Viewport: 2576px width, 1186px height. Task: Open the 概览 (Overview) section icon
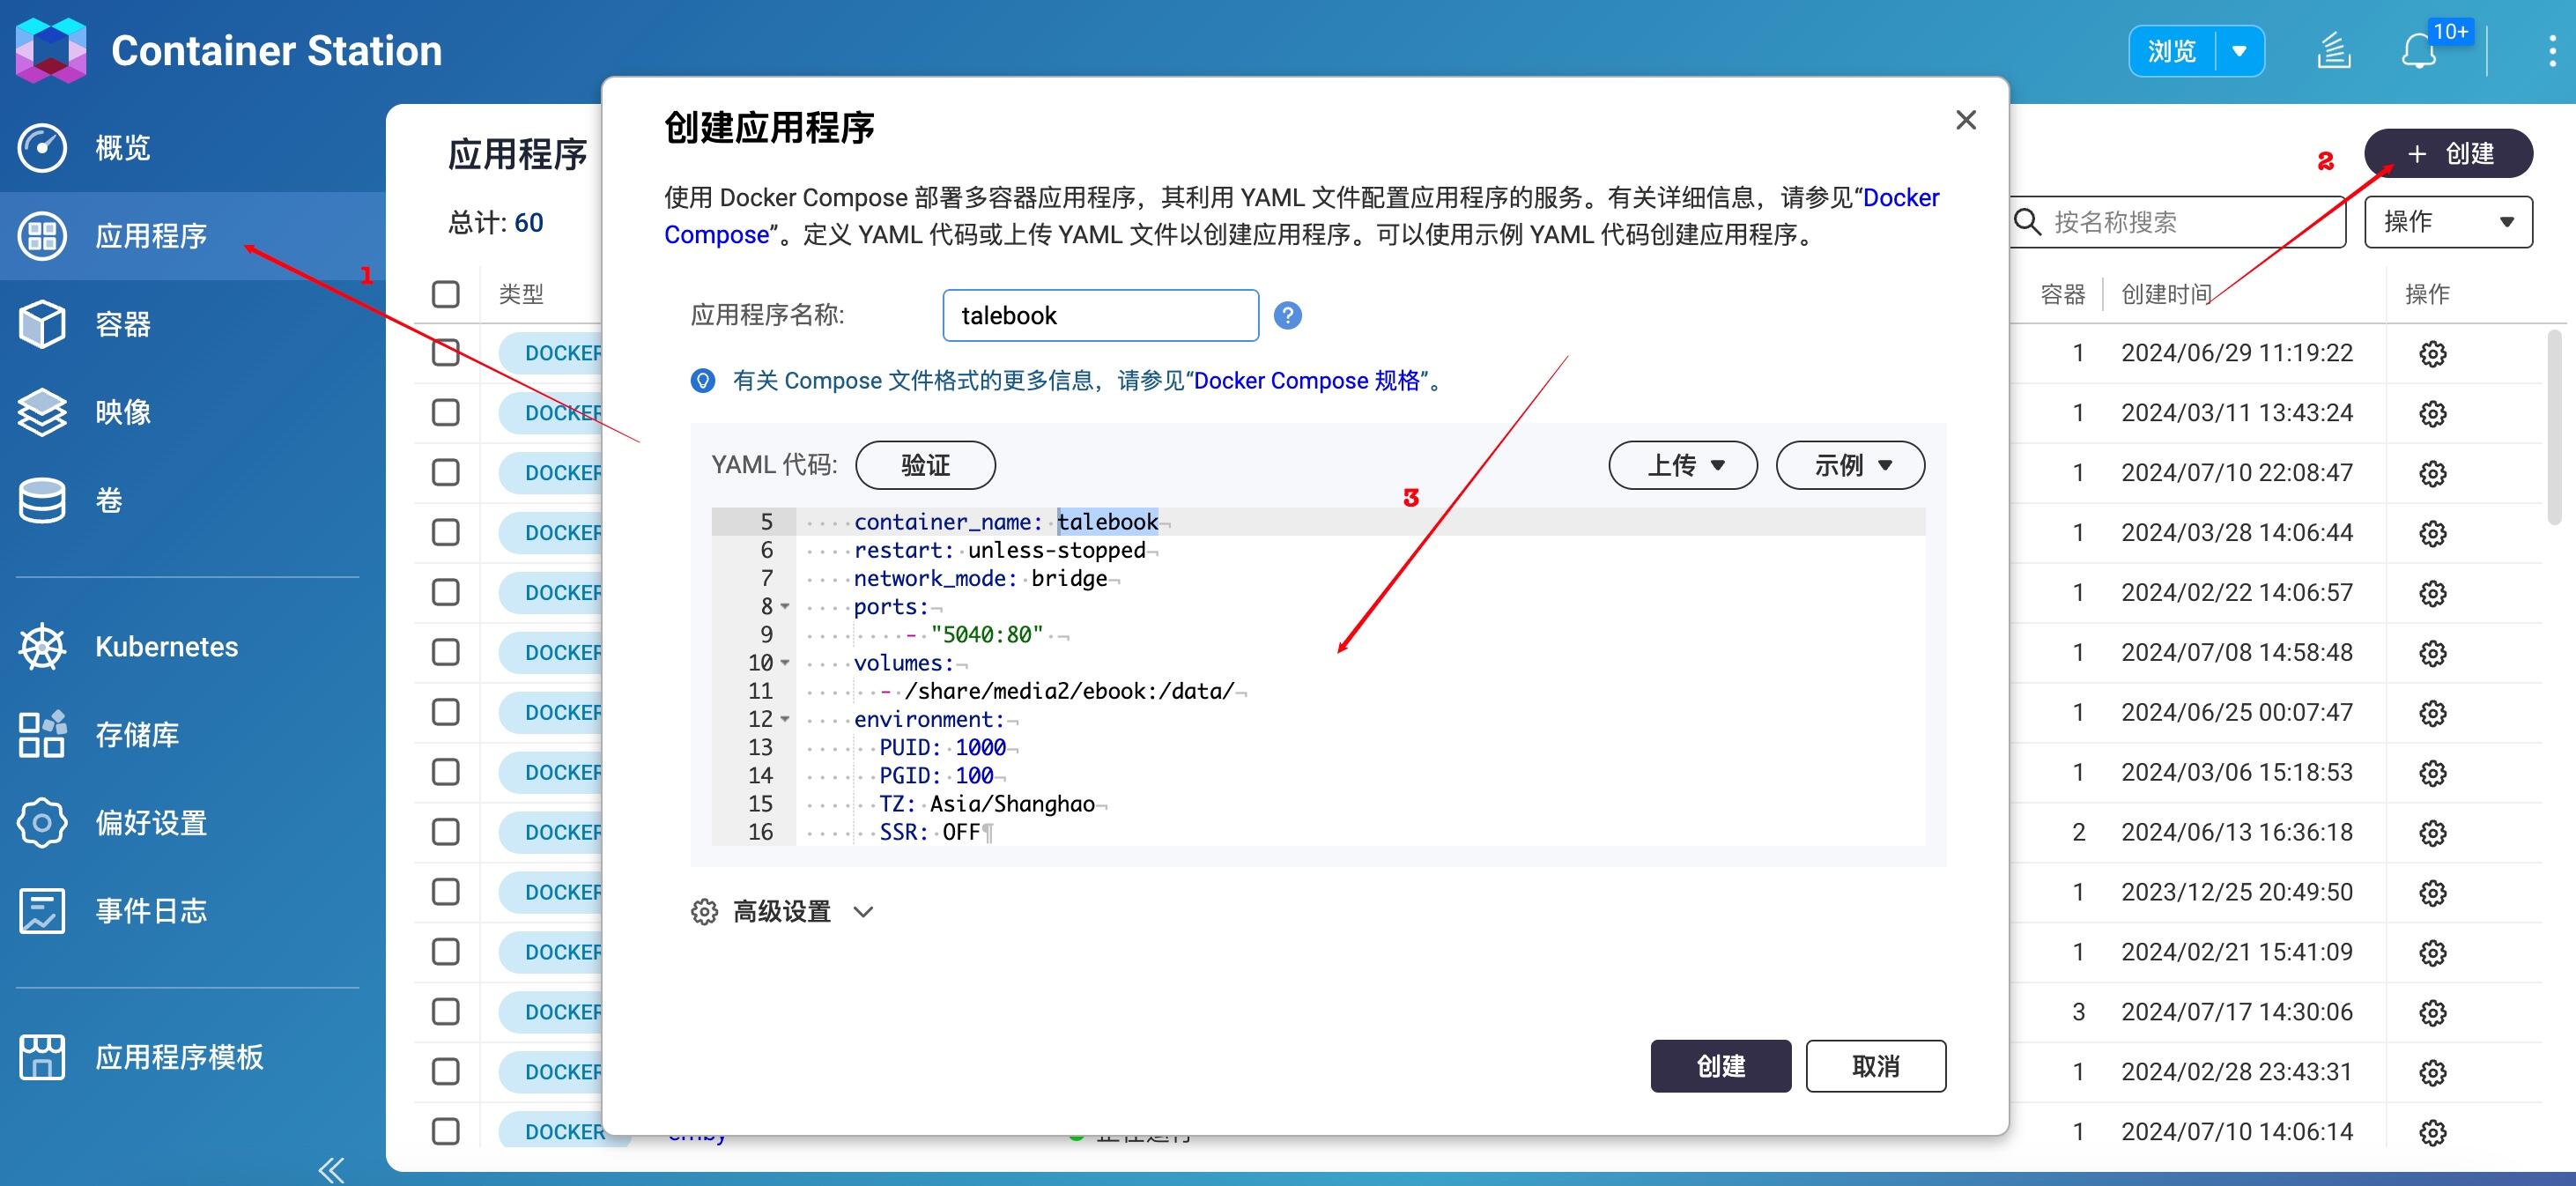41,147
